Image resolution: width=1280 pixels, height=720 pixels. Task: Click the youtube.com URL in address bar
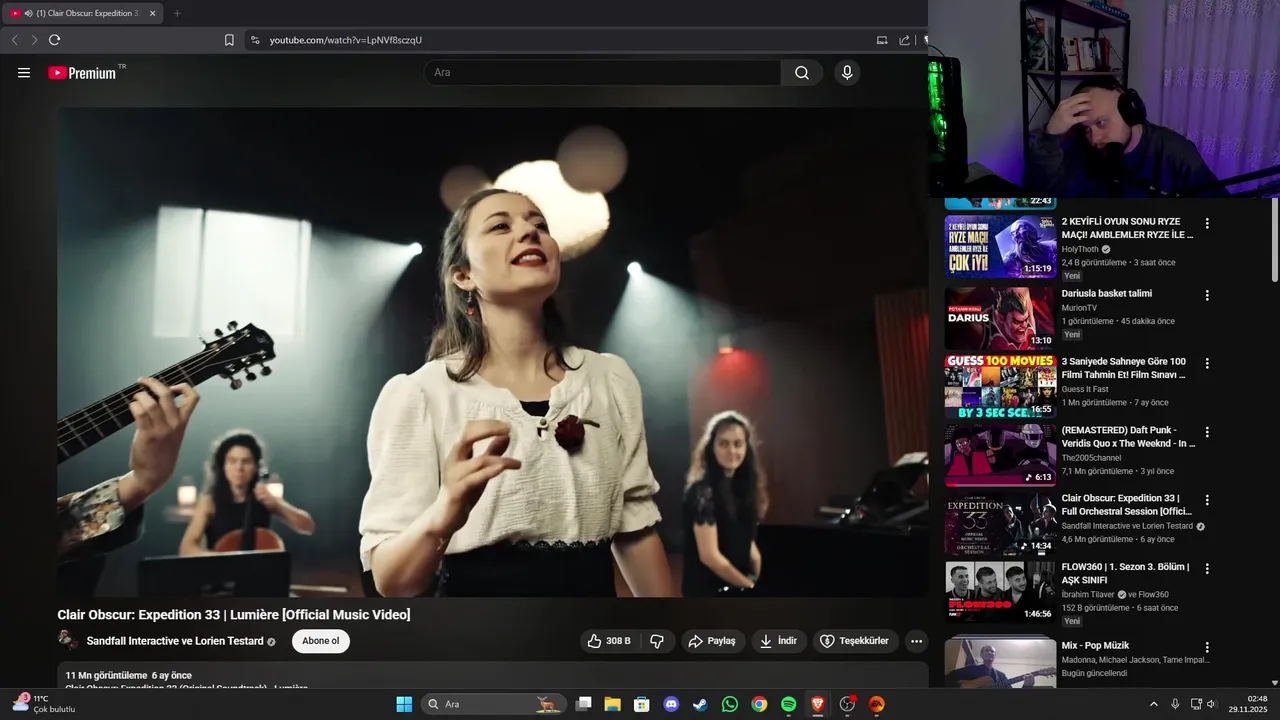[345, 40]
